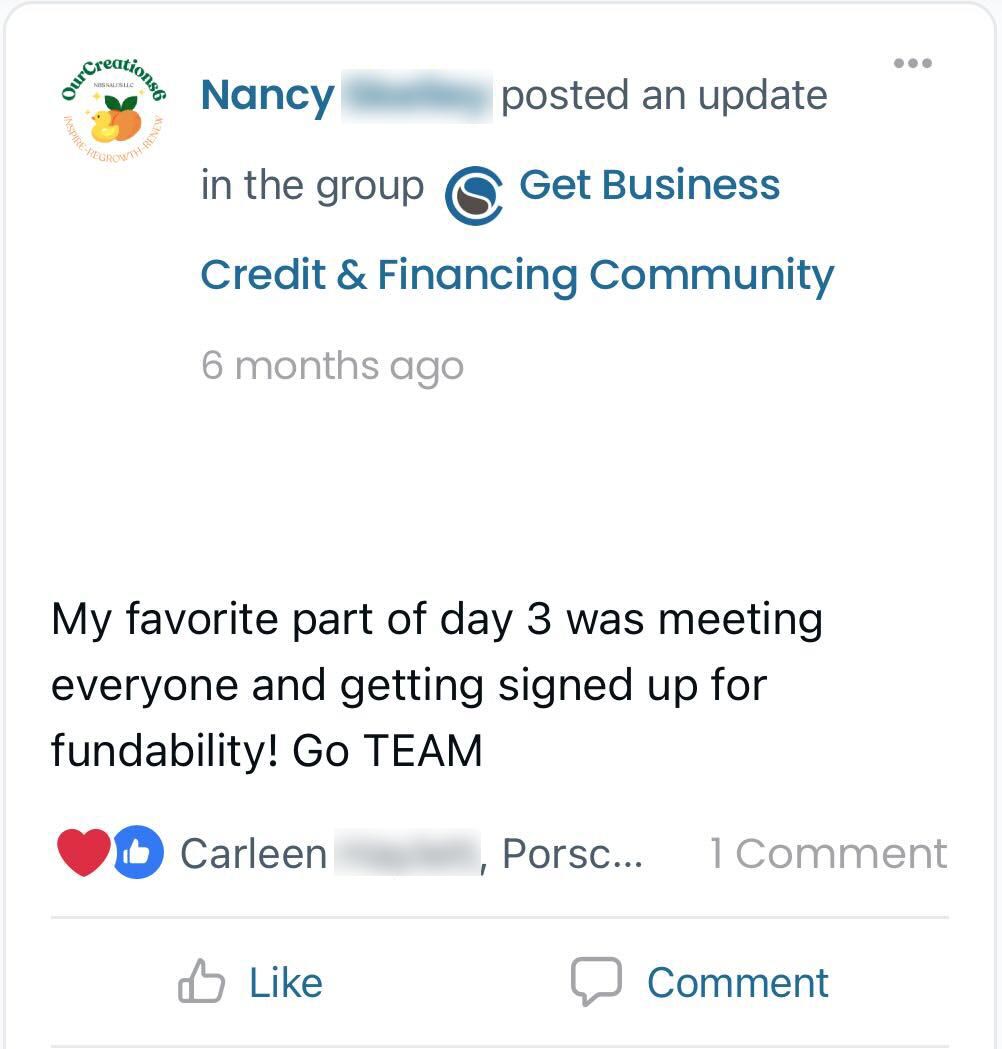Click the thumbs-up outline Like icon
This screenshot has width=1002, height=1049.
click(x=200, y=982)
